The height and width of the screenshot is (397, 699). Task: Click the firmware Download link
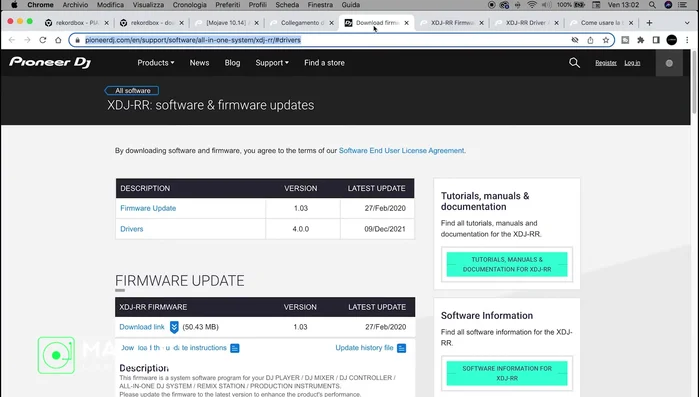pyautogui.click(x=142, y=327)
